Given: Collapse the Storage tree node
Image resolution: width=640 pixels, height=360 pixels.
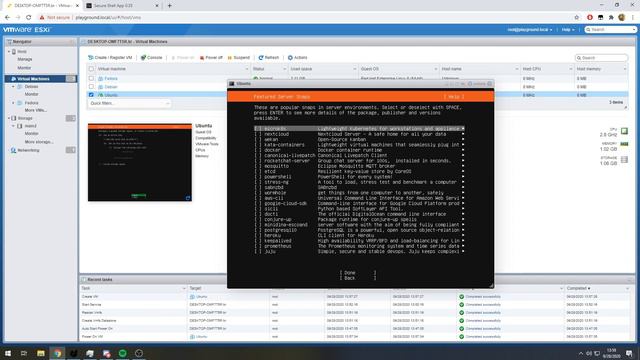Looking at the screenshot, I should click(9, 118).
